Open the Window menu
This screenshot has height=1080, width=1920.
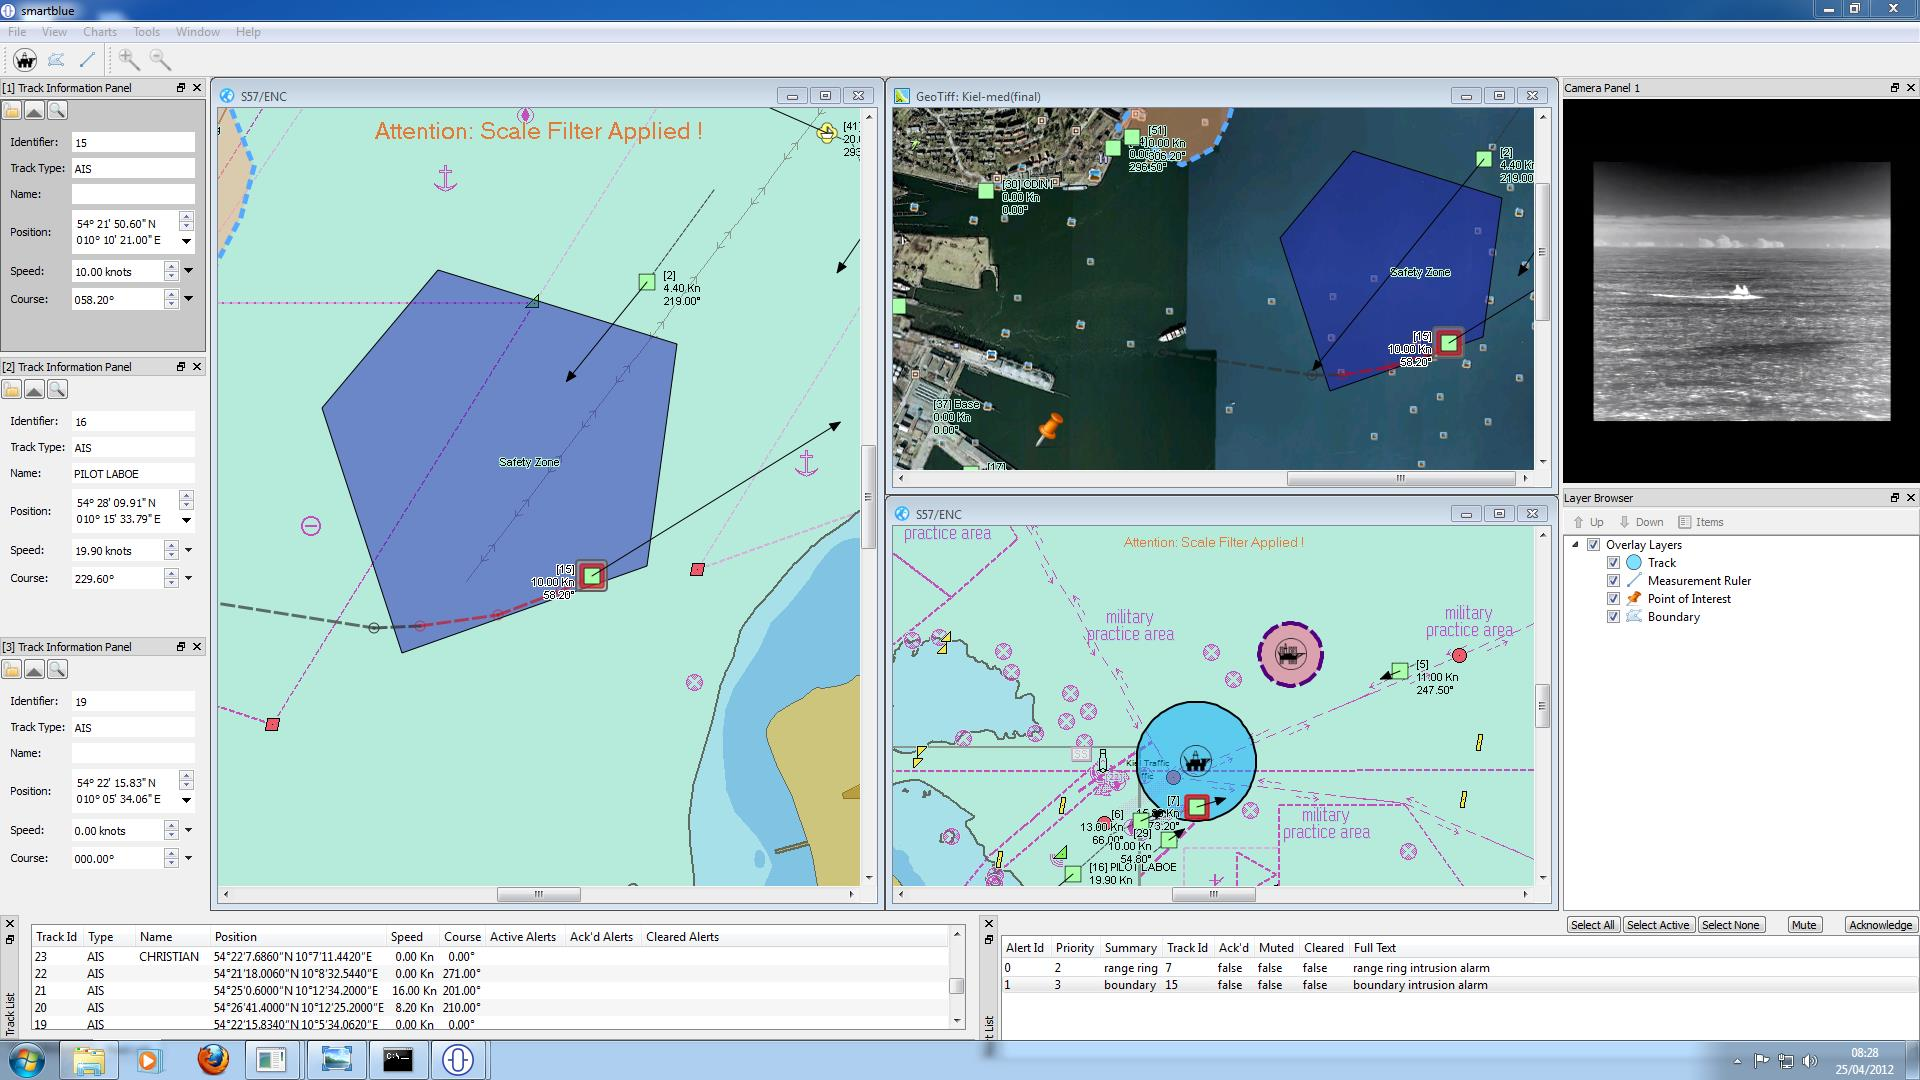(198, 32)
